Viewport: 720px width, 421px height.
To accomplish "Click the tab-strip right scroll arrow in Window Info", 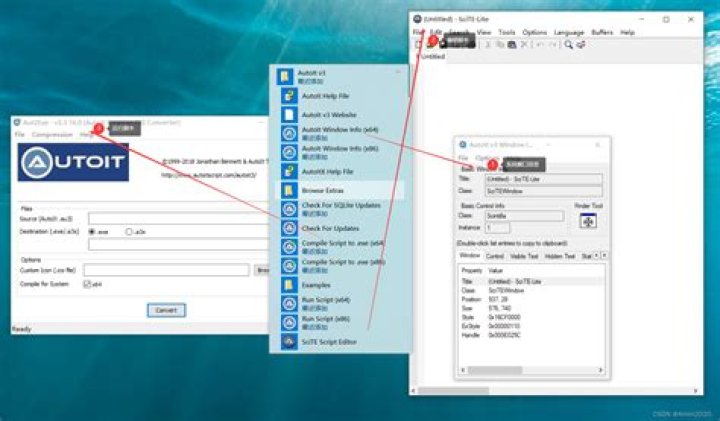I will click(604, 255).
